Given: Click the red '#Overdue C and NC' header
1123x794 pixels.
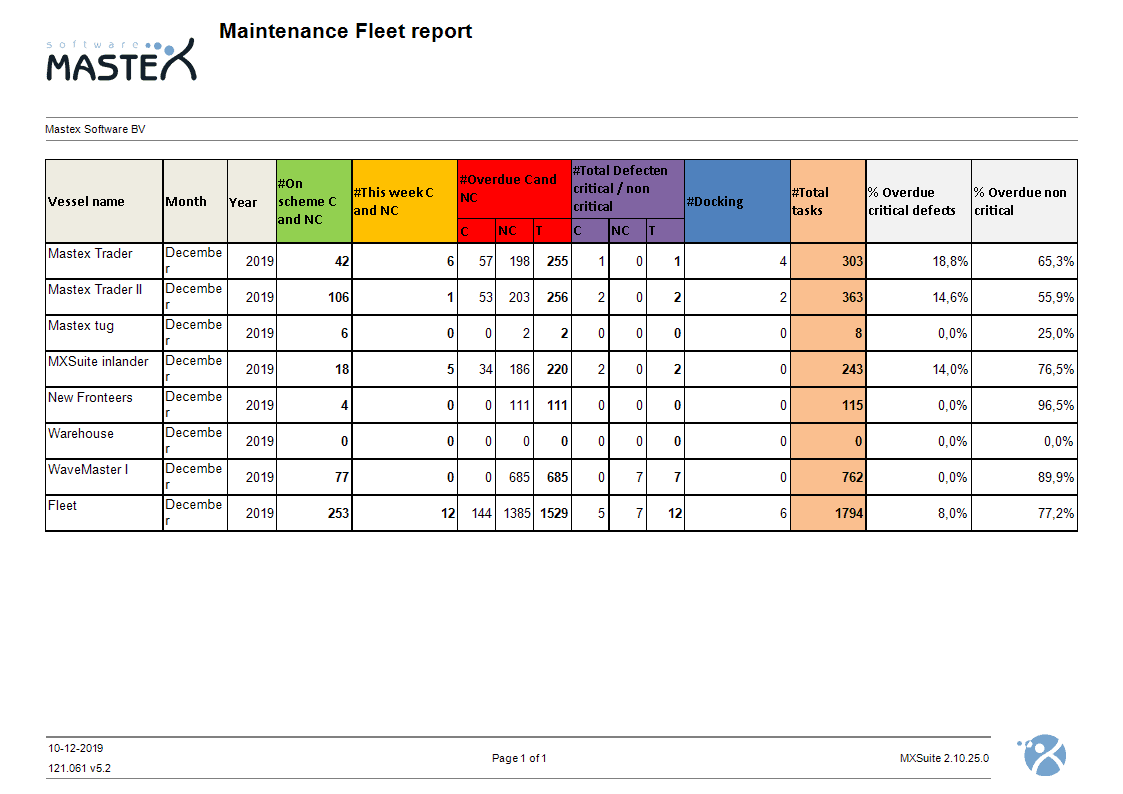Looking at the screenshot, I should tap(513, 188).
